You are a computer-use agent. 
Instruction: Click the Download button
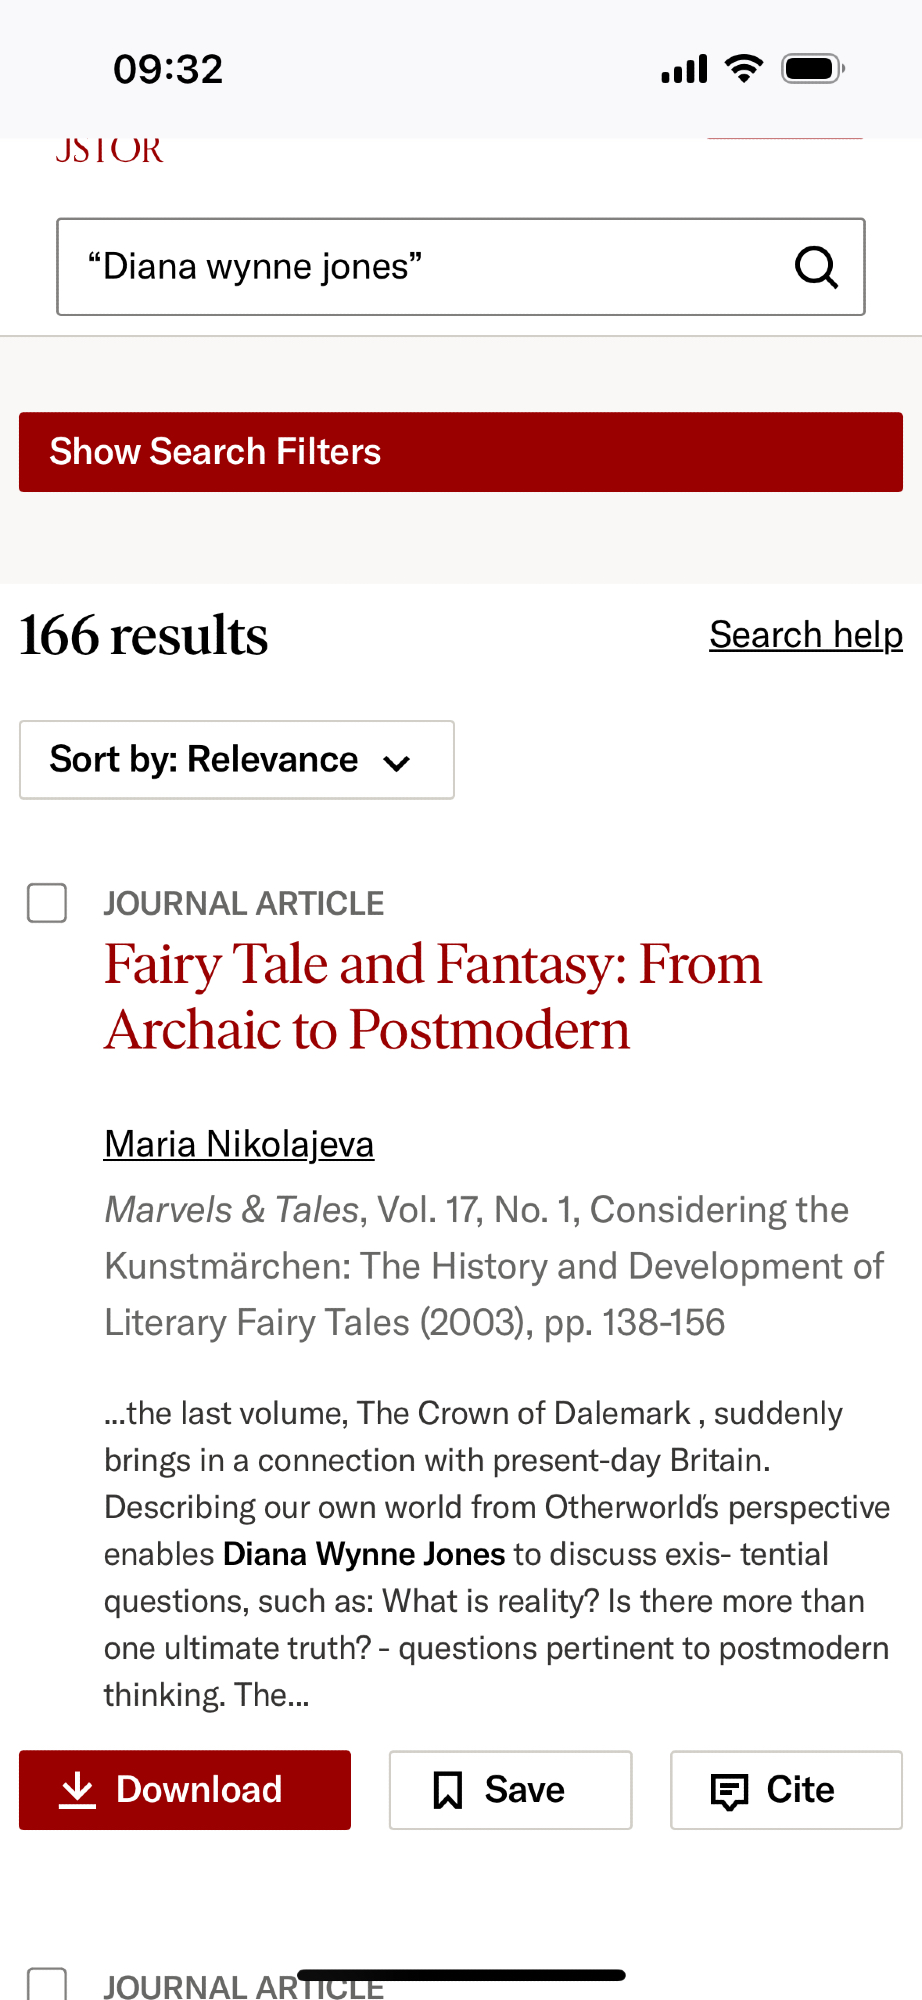tap(185, 1790)
